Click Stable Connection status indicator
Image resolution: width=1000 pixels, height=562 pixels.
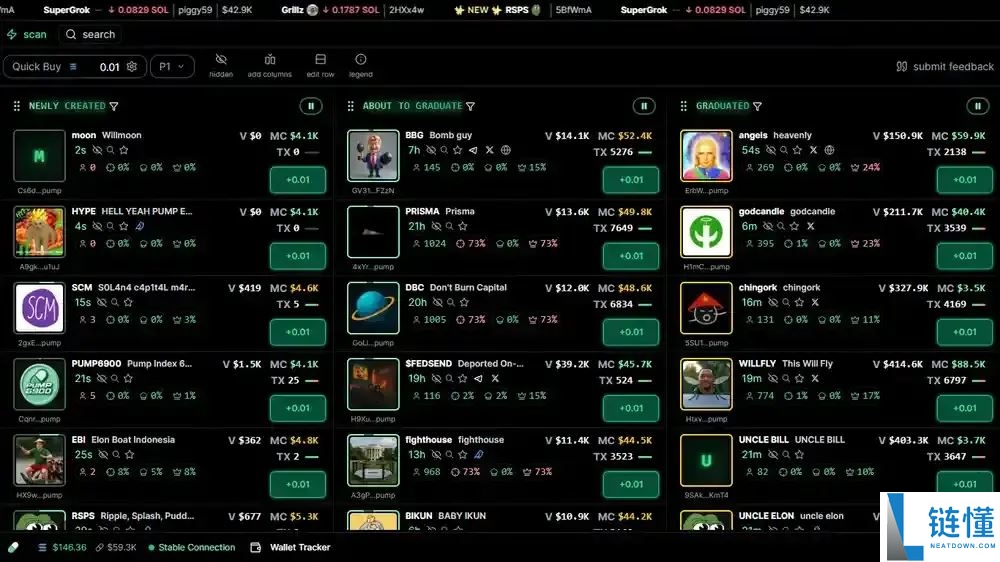tap(191, 547)
